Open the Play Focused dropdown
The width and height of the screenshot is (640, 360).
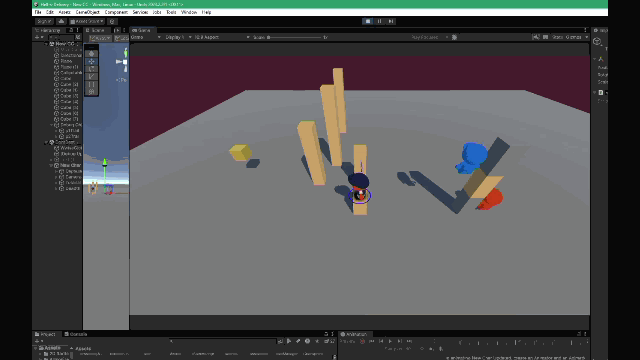[429, 37]
